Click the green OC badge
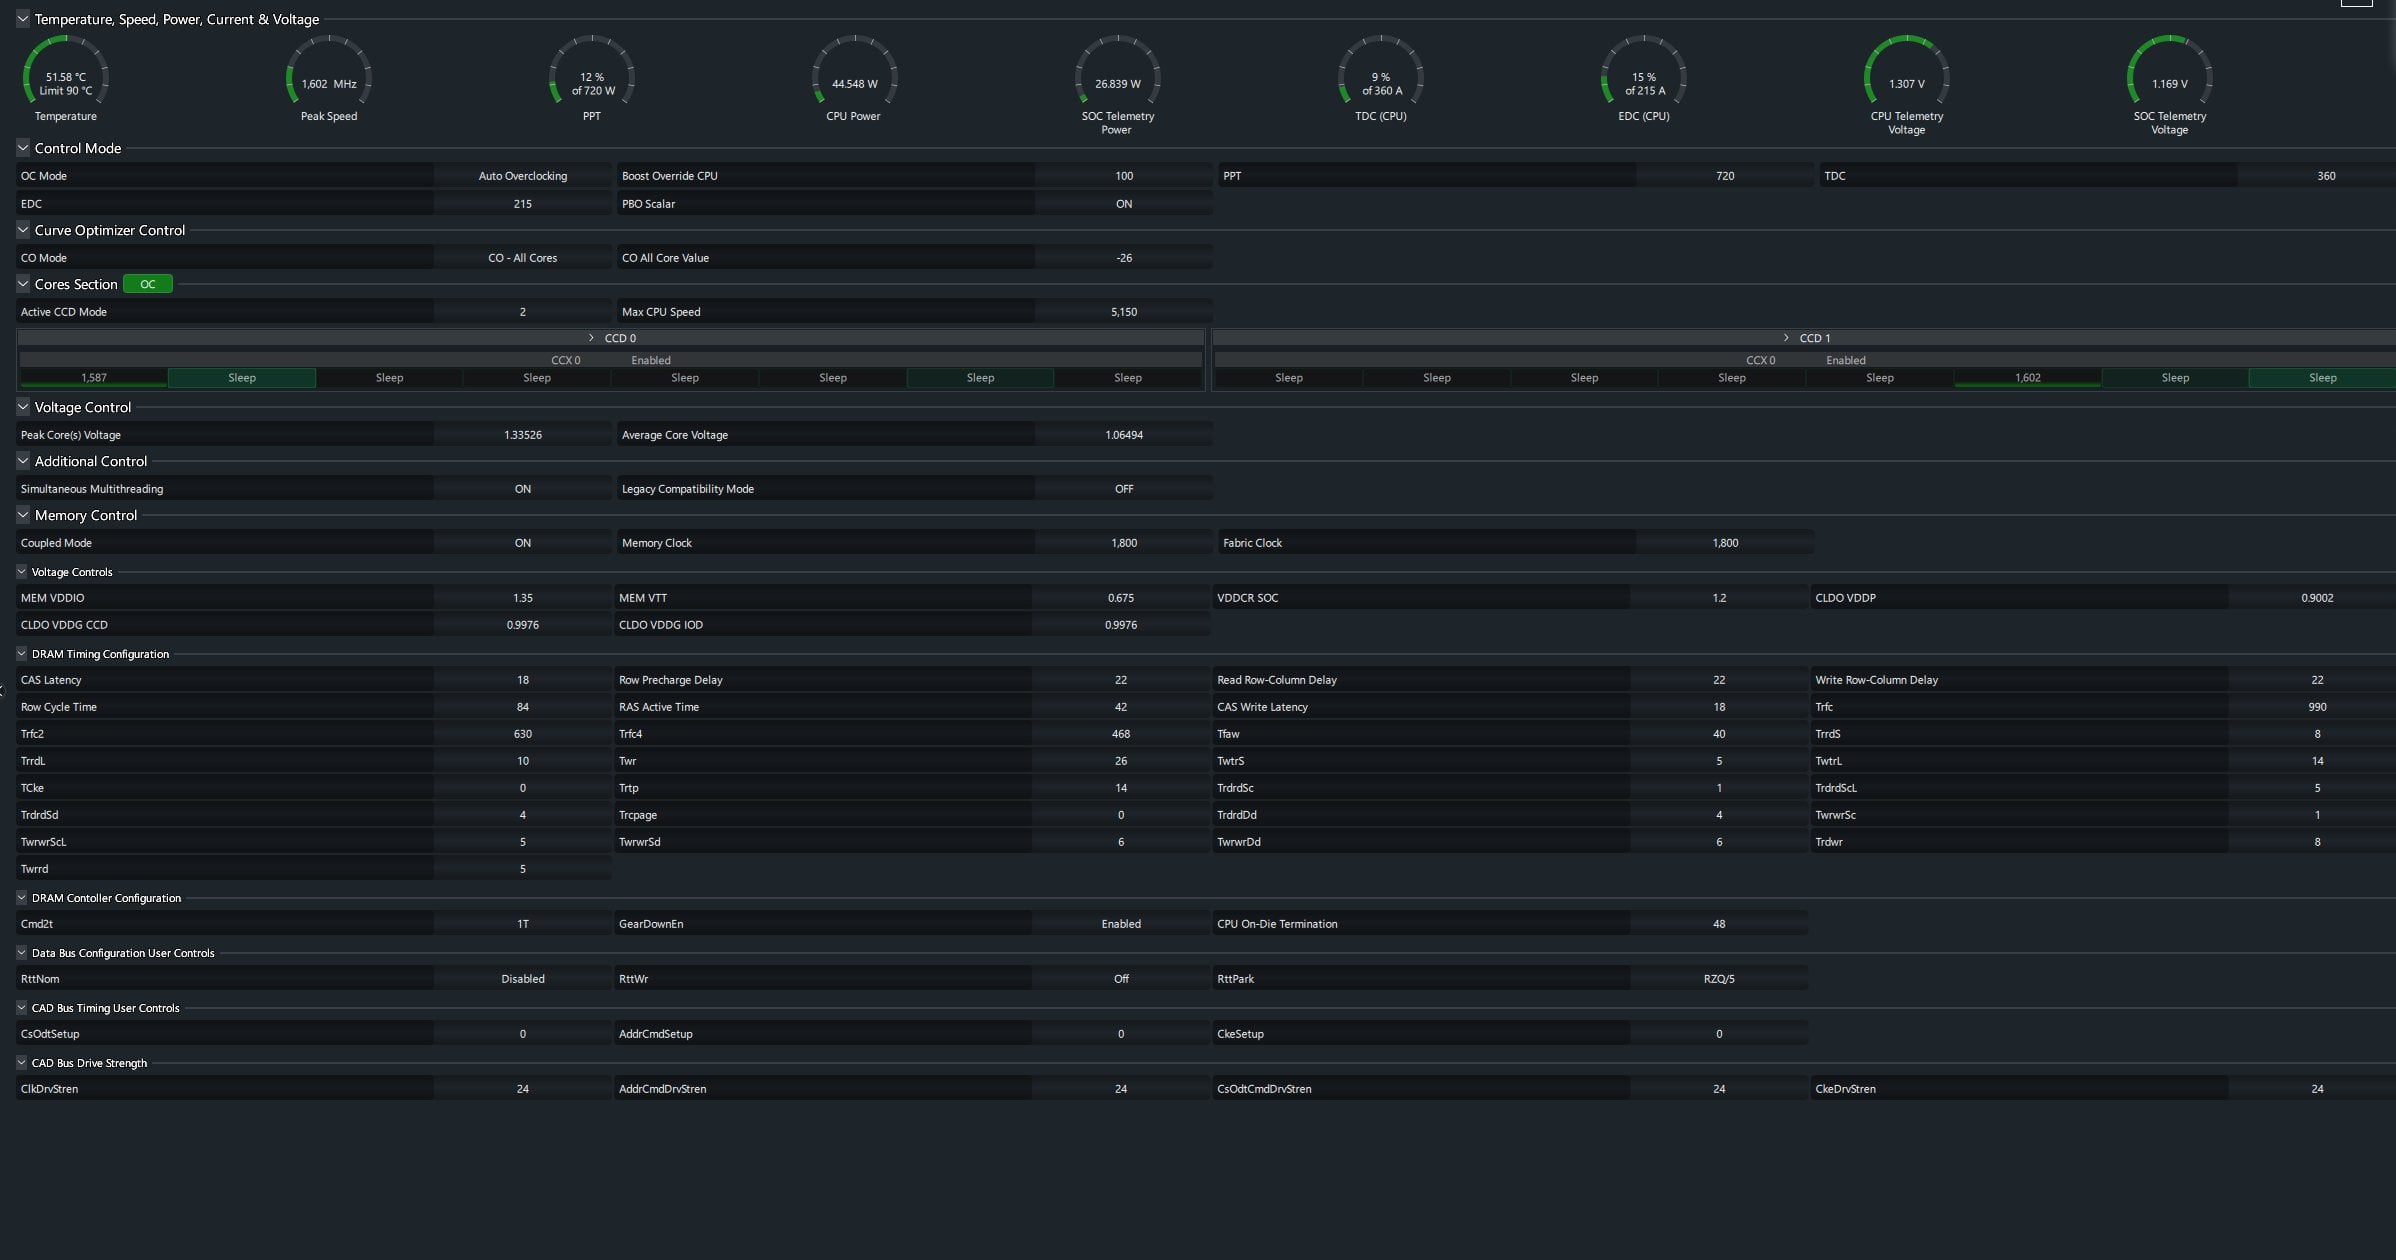Screen dimensions: 2396x1260 point(148,284)
